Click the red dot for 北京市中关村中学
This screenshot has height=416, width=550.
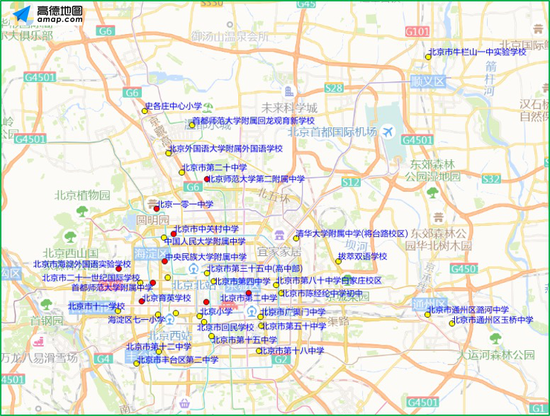coord(174,234)
